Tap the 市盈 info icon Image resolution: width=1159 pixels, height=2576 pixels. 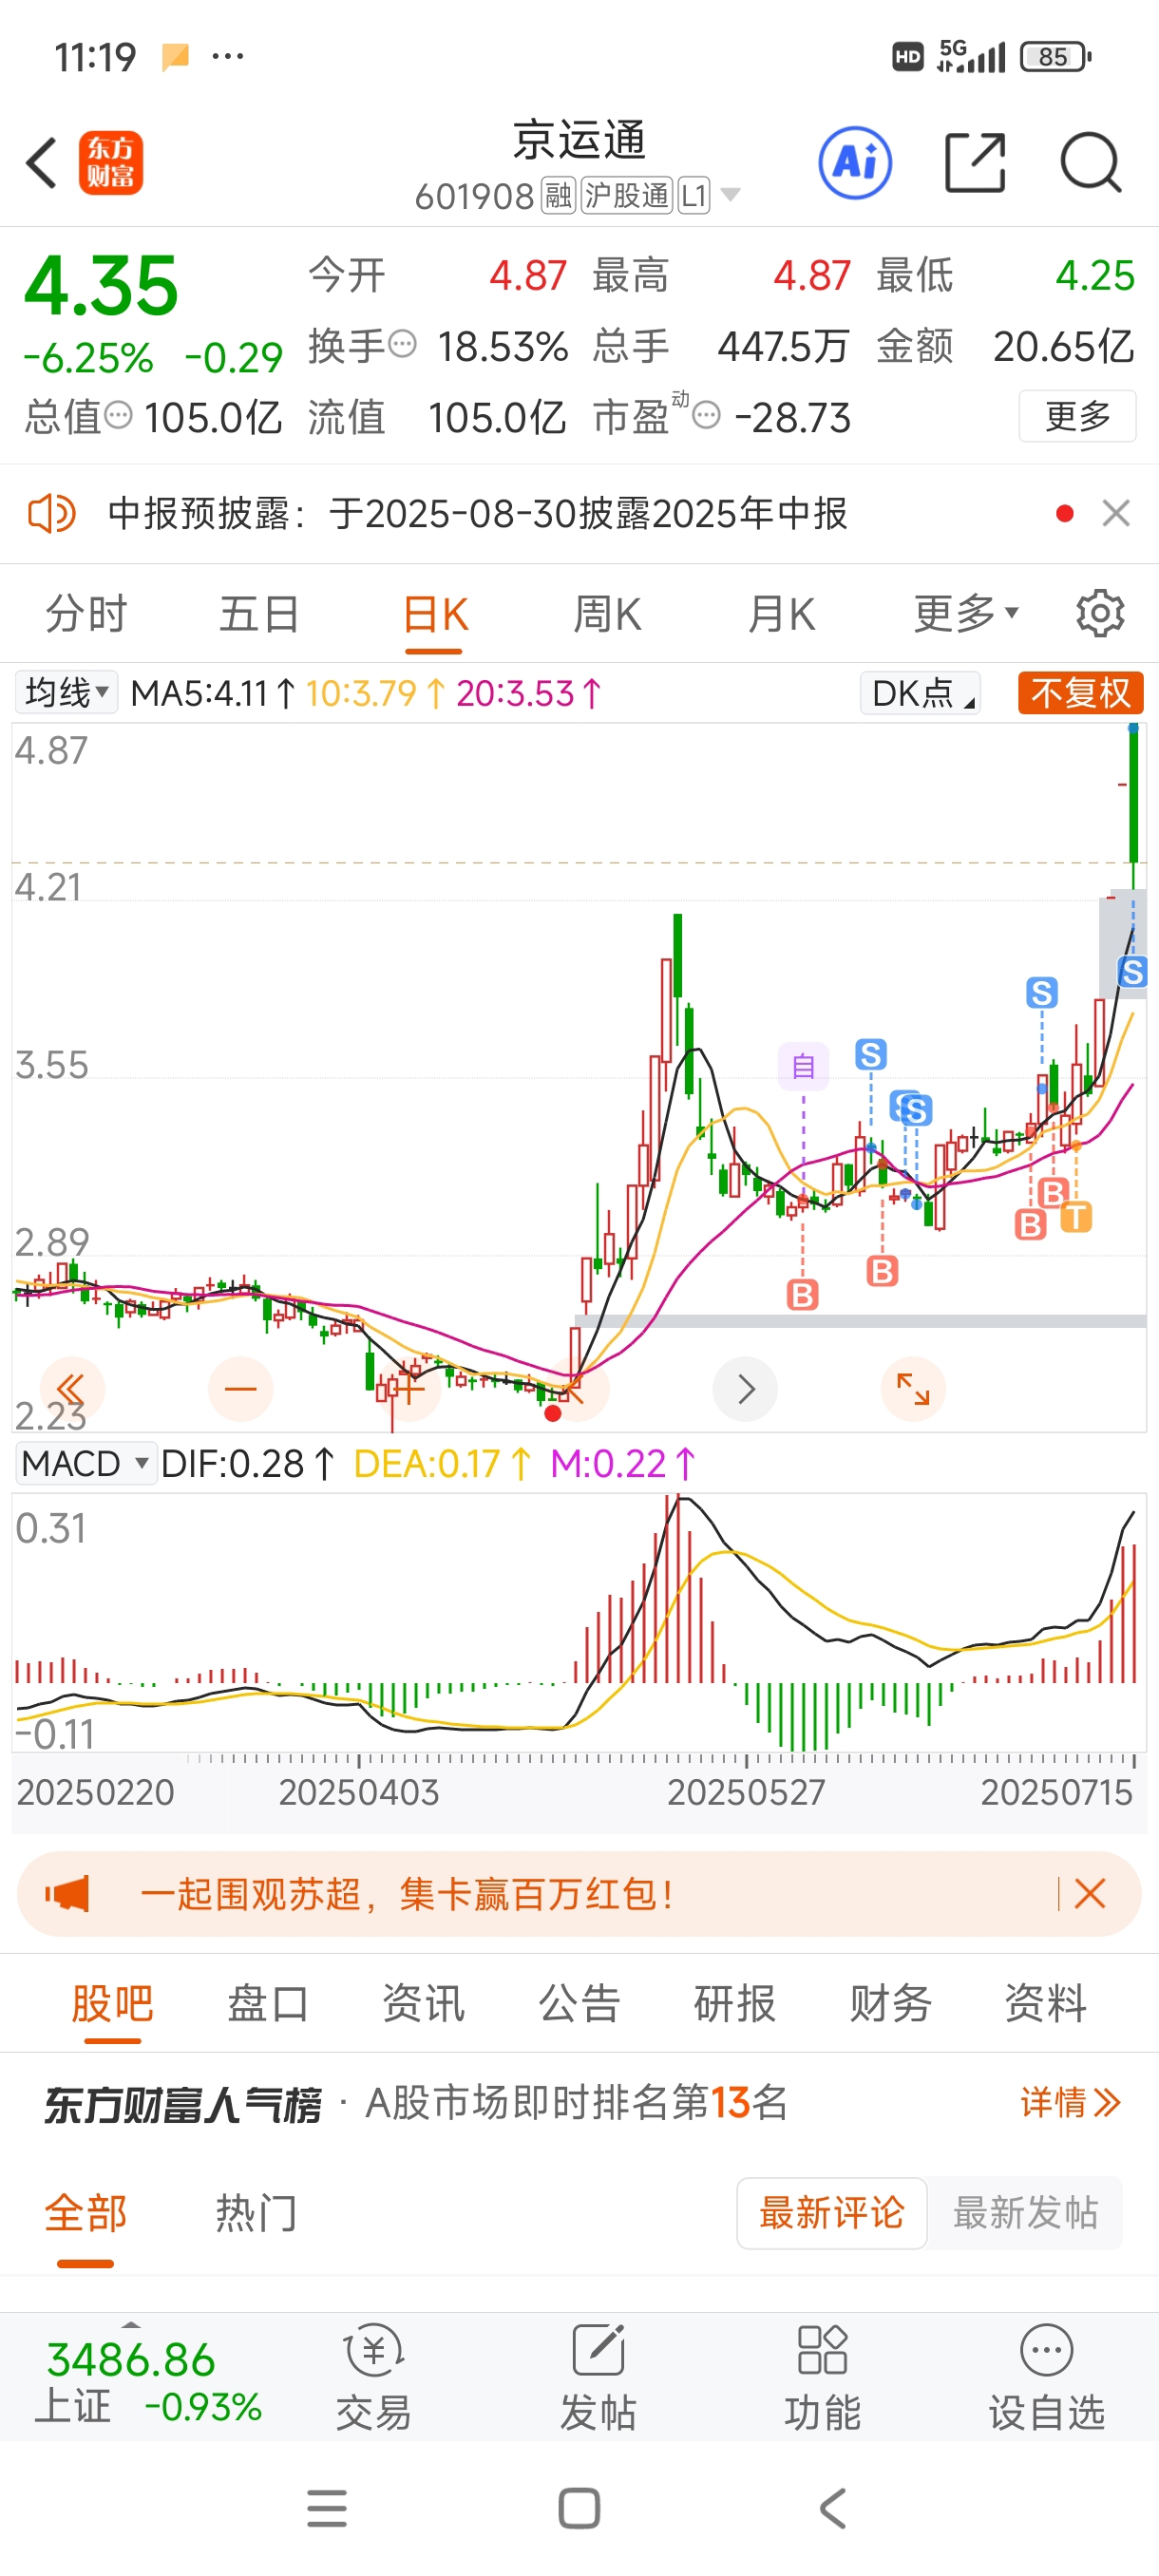[706, 415]
